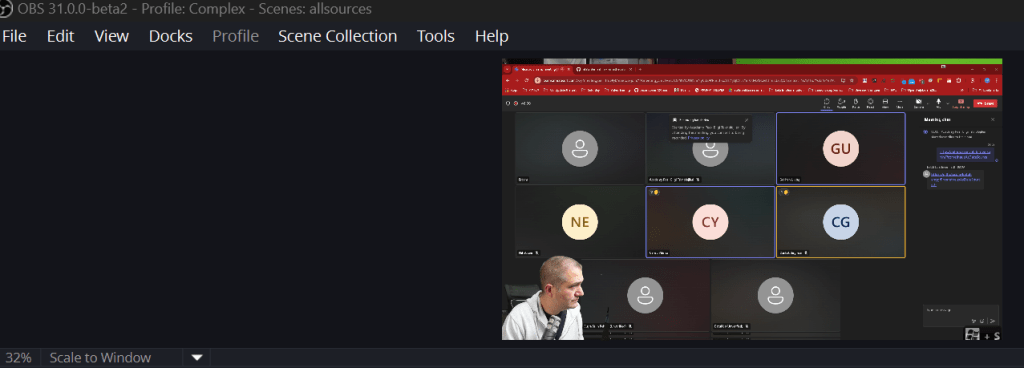Click the Mic icon in meeting toolbar
Image resolution: width=1024 pixels, height=368 pixels.
click(938, 103)
